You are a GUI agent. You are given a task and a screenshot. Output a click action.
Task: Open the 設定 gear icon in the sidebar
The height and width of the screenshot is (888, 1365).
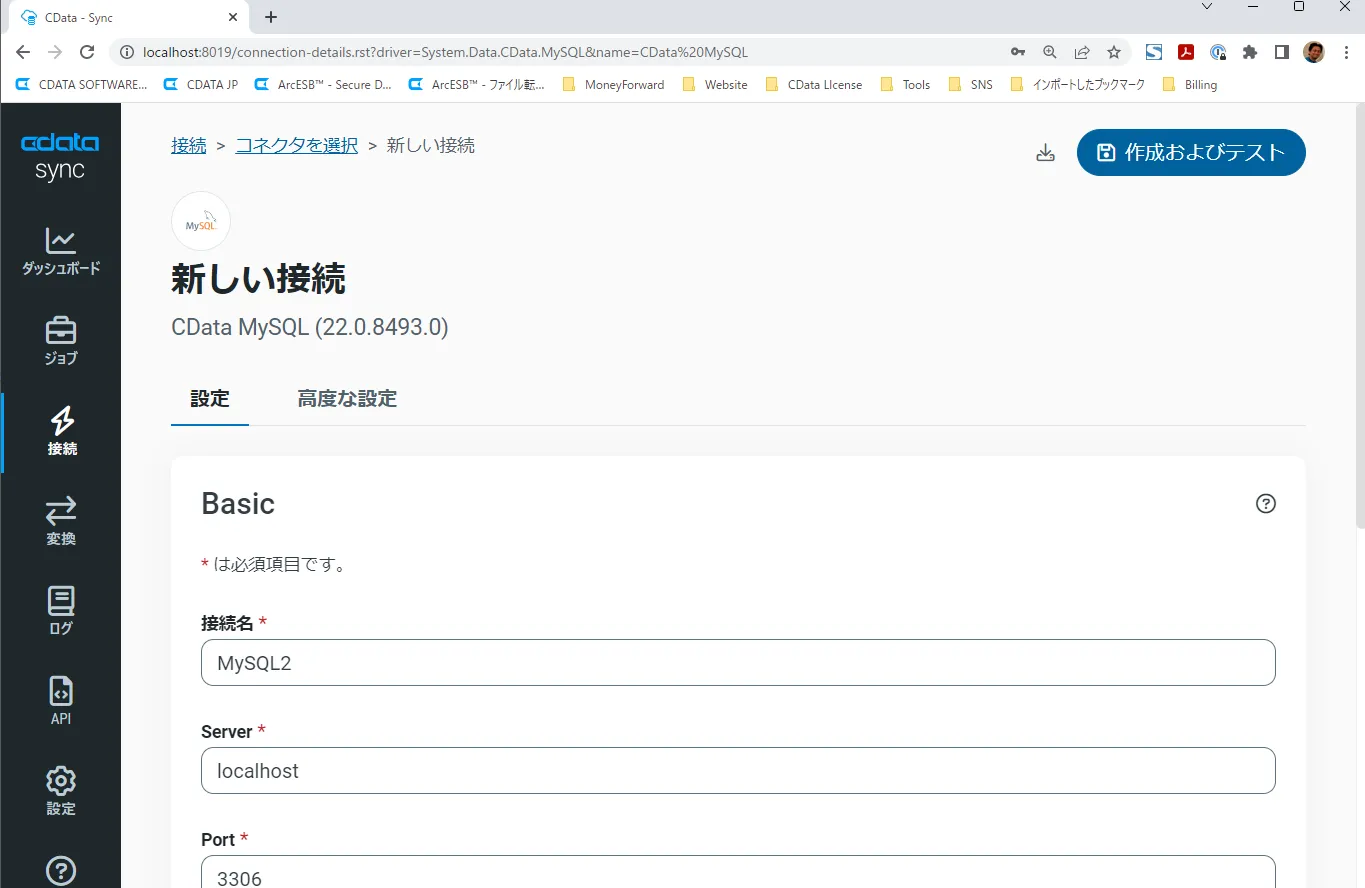[60, 790]
